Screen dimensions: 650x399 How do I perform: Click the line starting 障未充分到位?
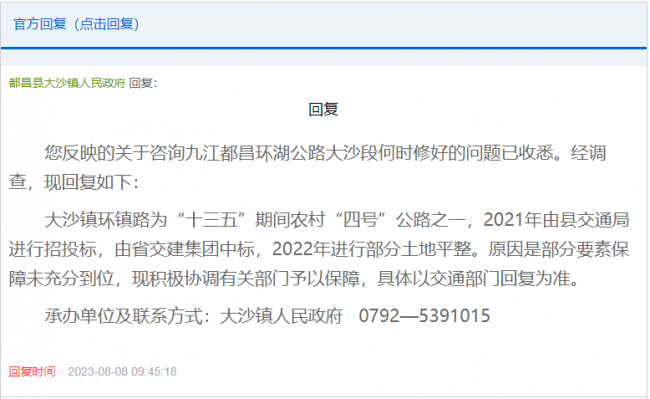(x=294, y=279)
